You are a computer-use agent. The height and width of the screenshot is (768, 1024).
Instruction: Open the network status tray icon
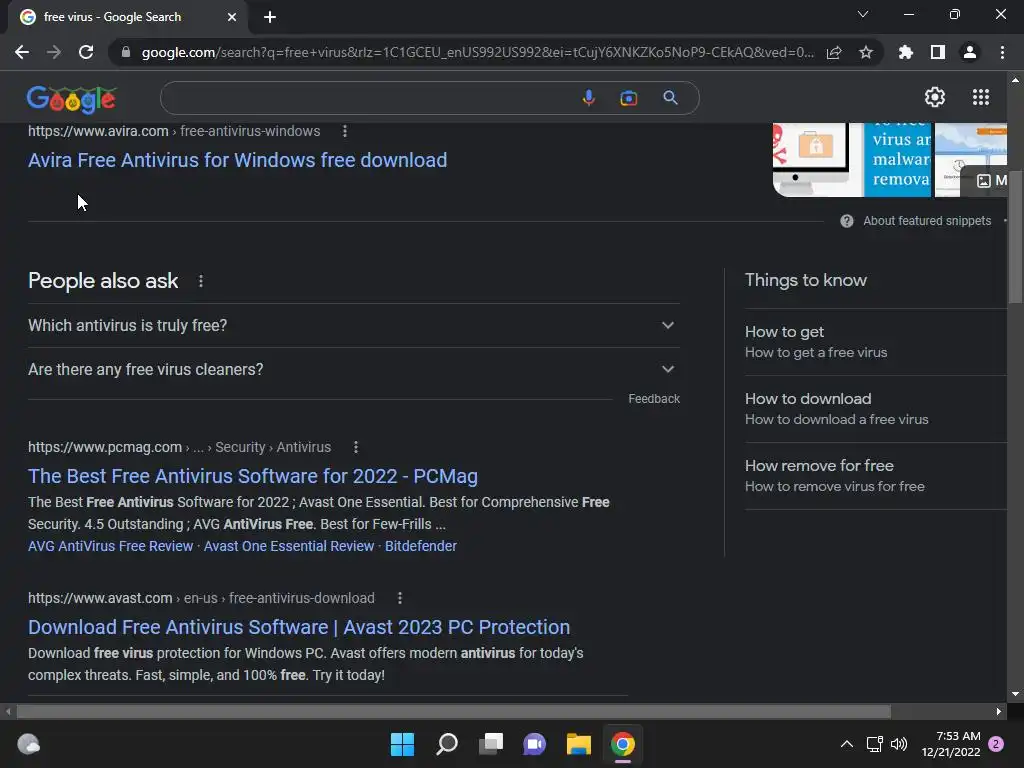coord(874,744)
